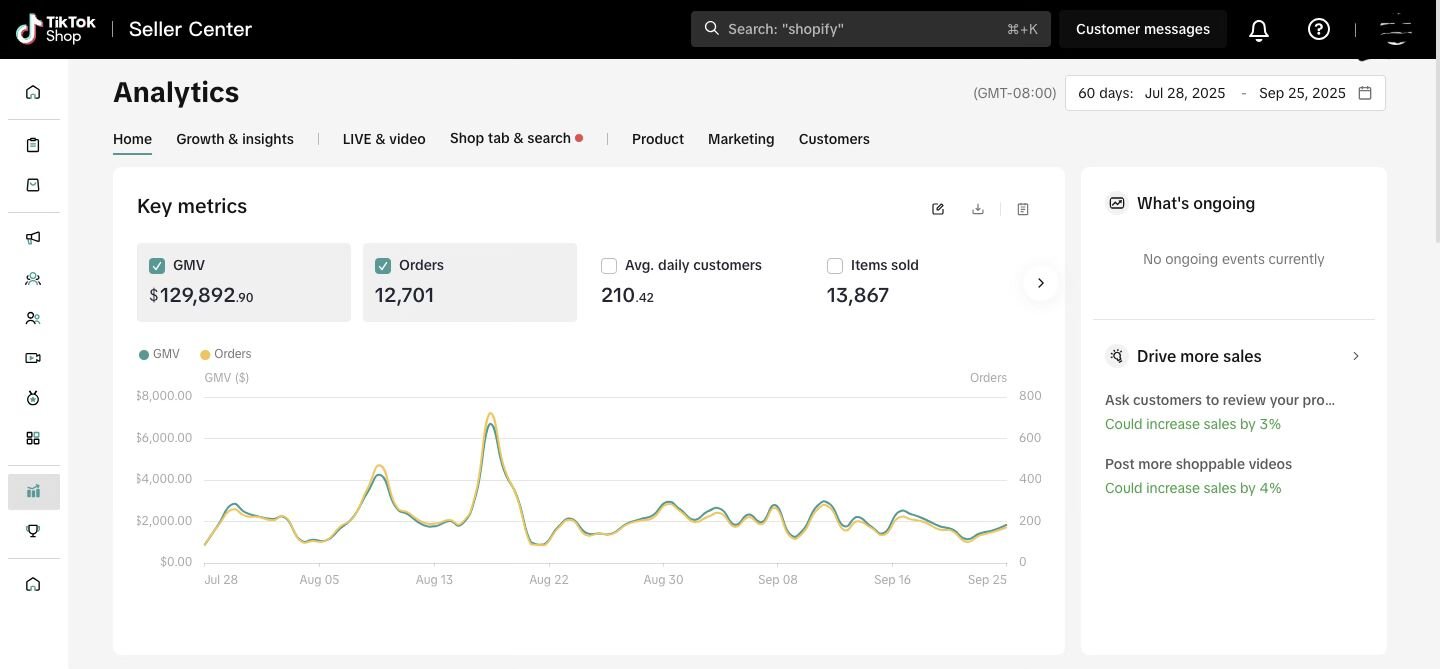Open the homepage icon in sidebar
The image size is (1440, 669).
coord(33,92)
